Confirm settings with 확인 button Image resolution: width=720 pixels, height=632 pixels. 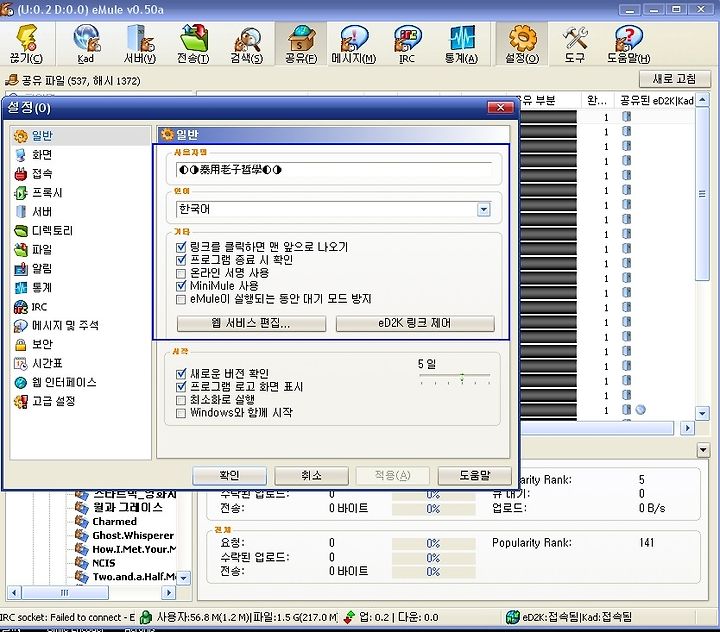click(230, 475)
